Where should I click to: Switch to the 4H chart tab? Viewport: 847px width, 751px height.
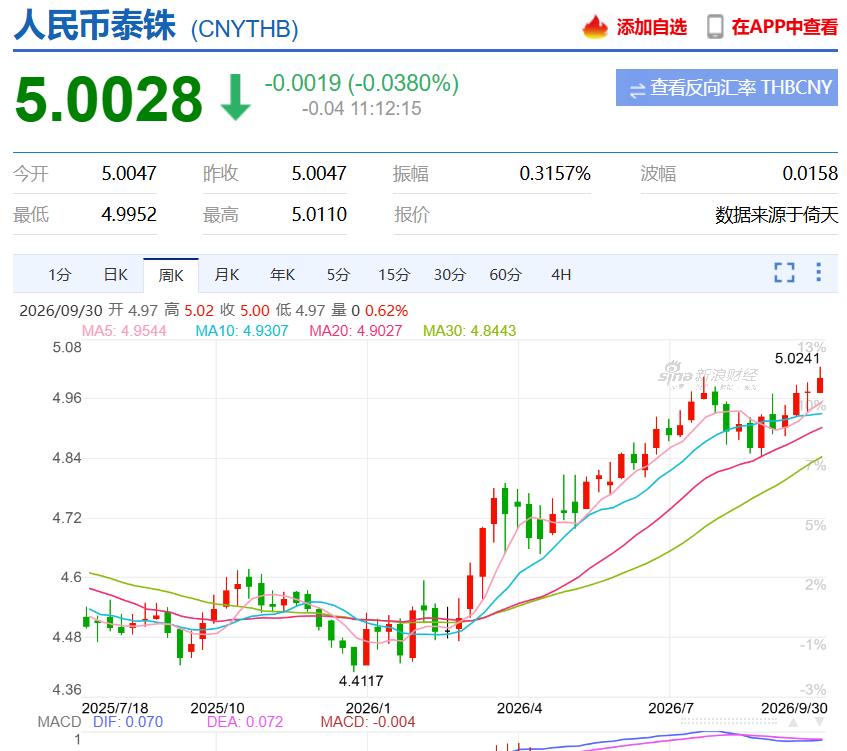tap(561, 275)
